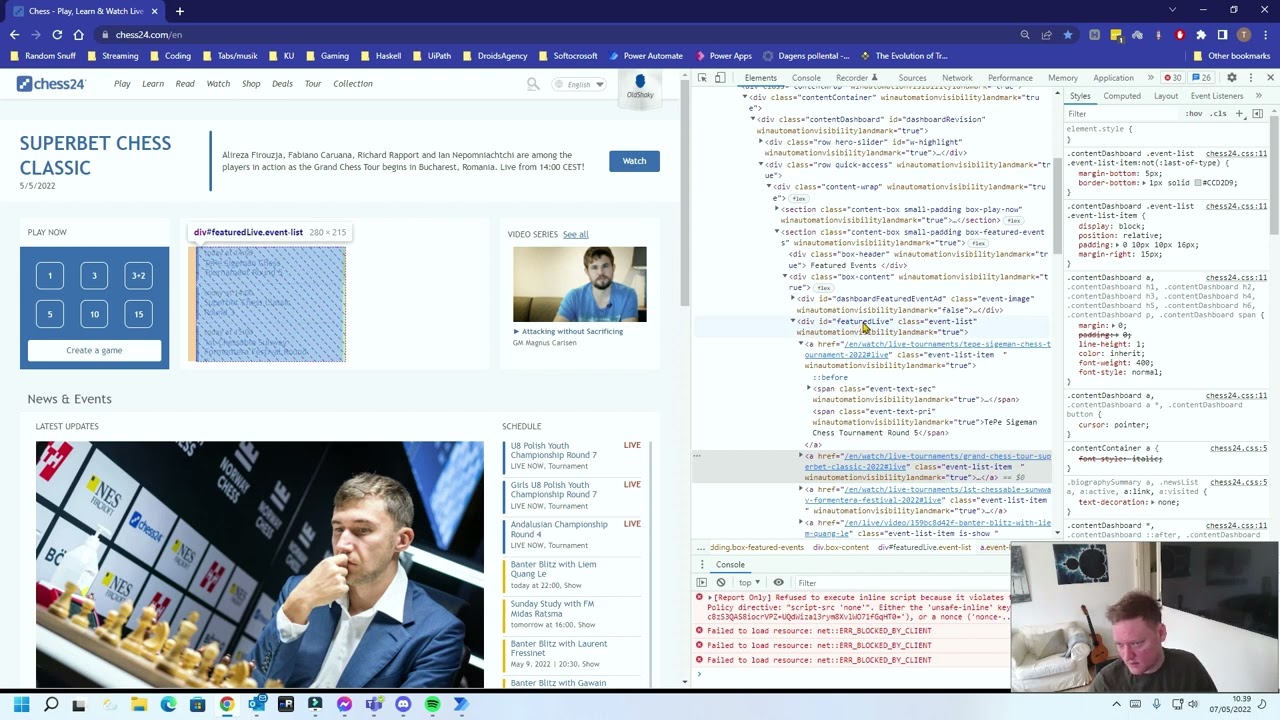
Task: Click the Create a game button
Action: click(x=94, y=350)
